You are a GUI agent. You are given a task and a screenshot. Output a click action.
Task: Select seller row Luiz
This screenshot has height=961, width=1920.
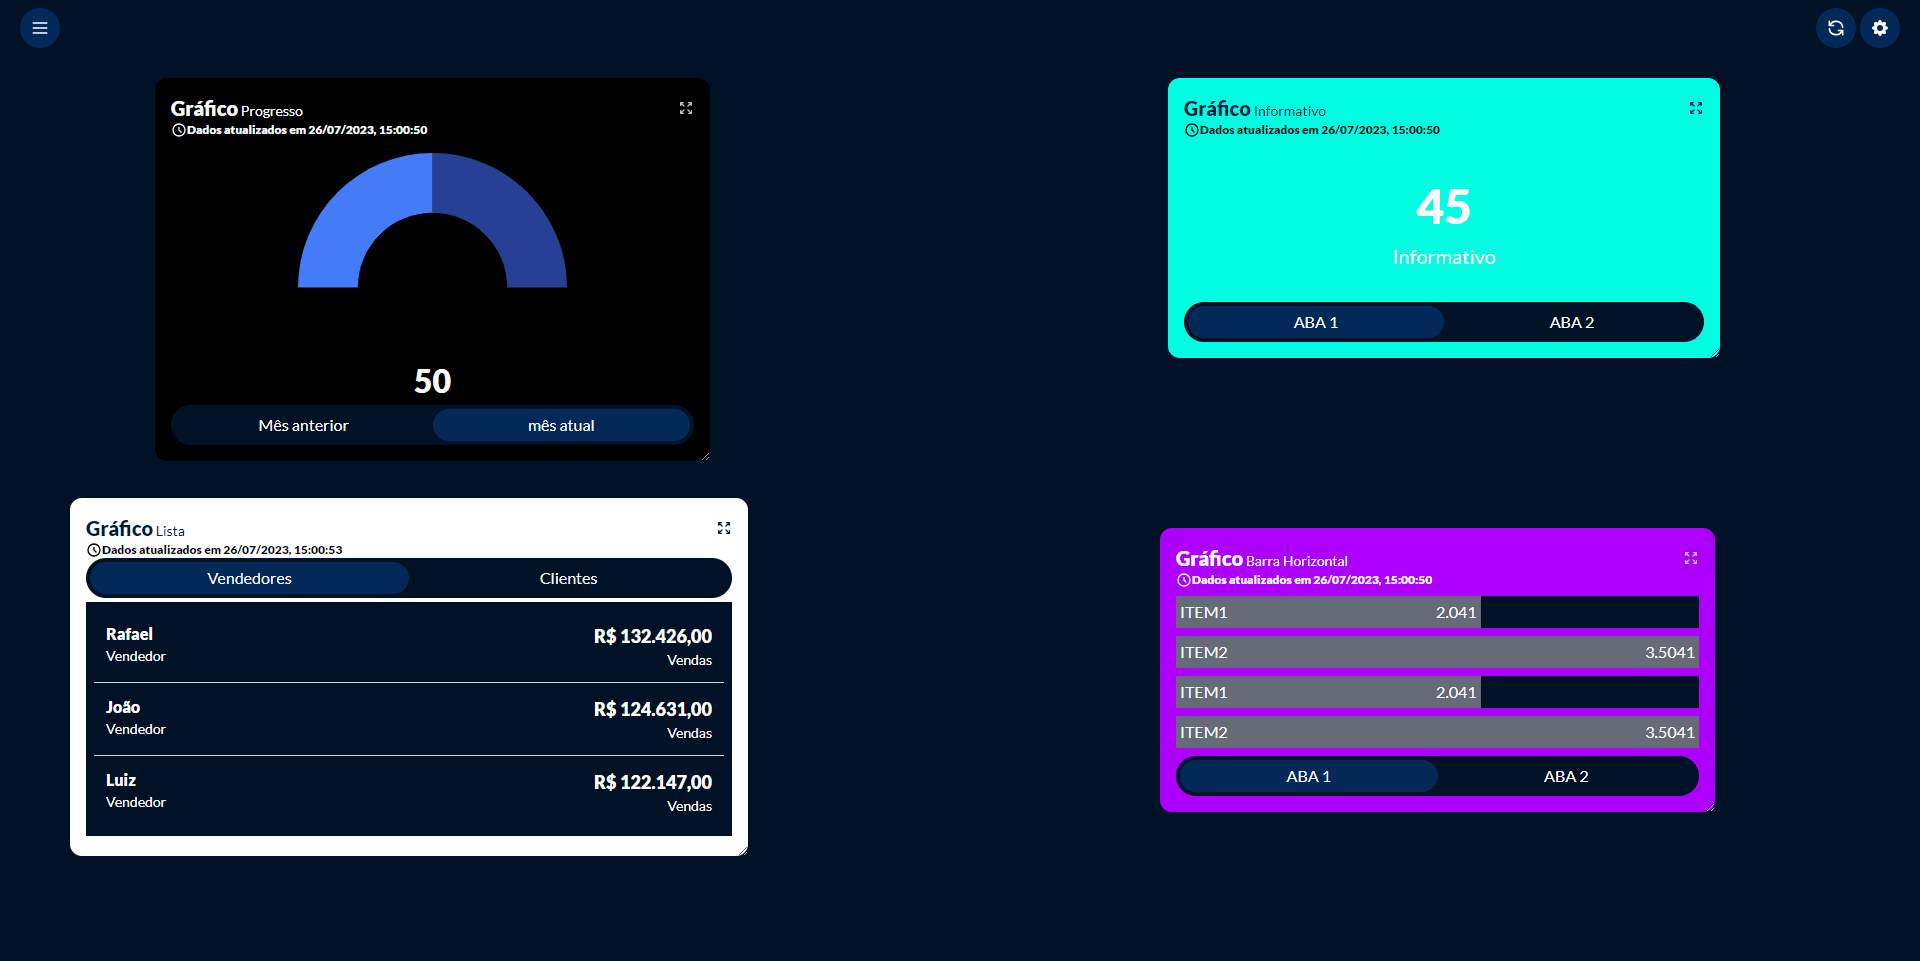coord(409,792)
